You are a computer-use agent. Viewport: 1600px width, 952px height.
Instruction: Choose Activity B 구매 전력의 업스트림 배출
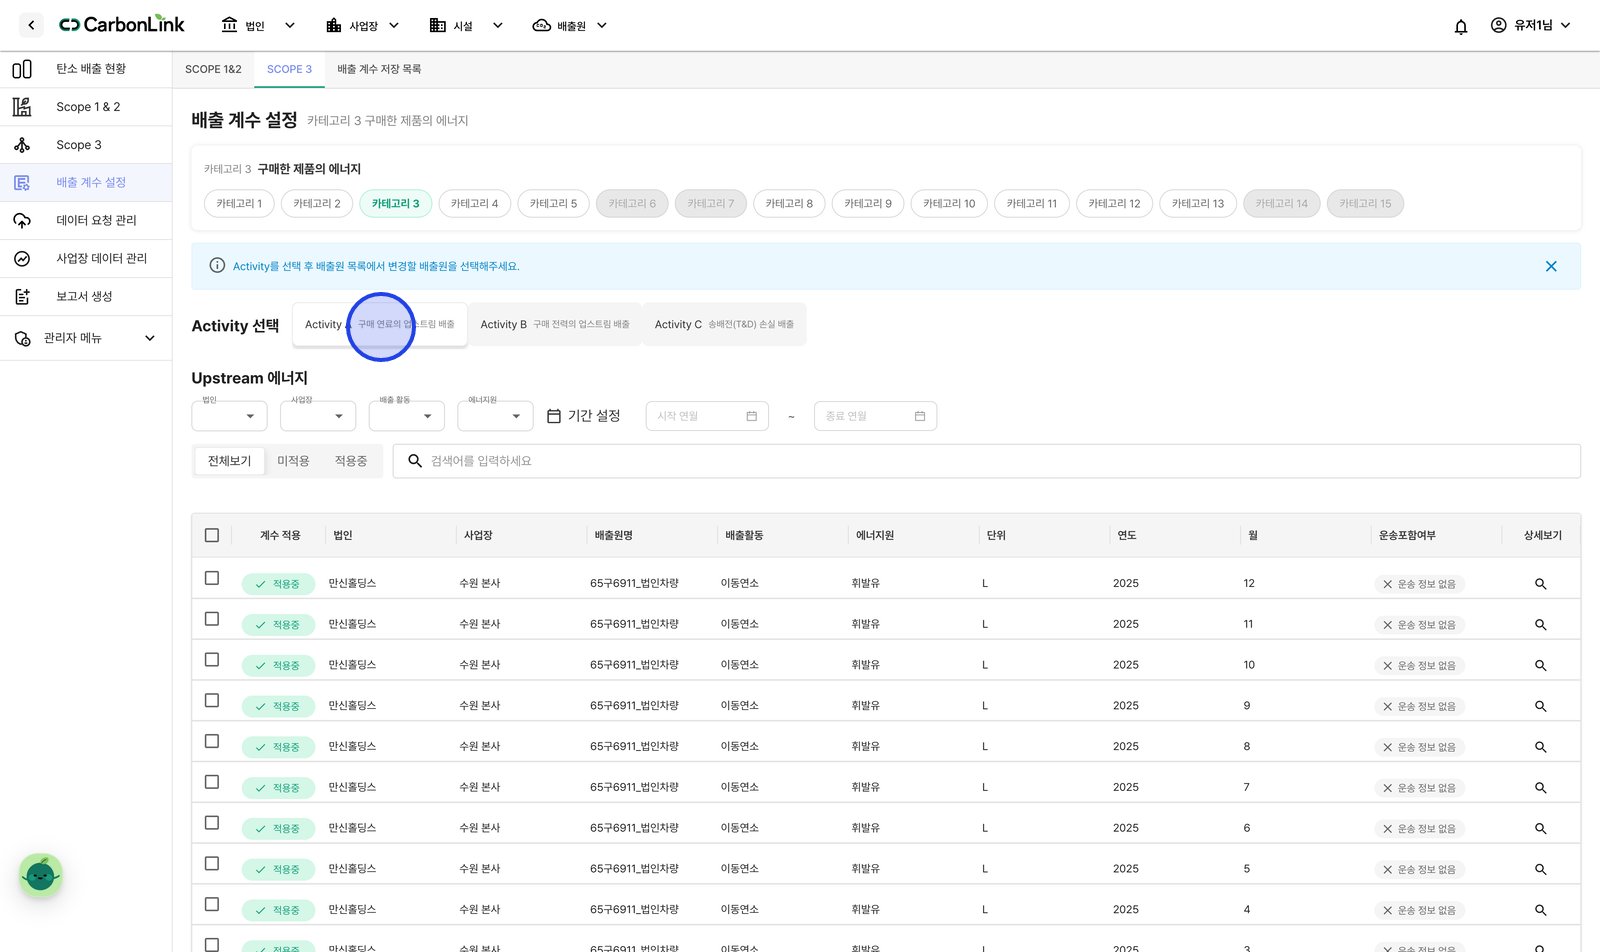click(555, 324)
